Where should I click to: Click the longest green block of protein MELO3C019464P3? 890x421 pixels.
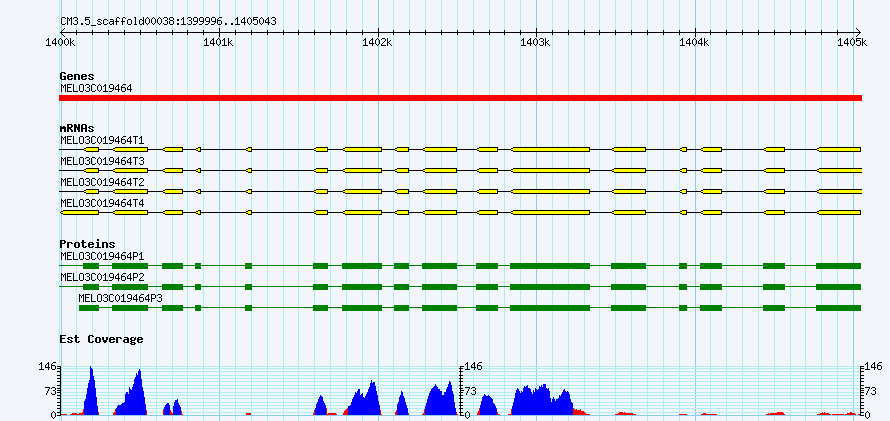pyautogui.click(x=550, y=308)
